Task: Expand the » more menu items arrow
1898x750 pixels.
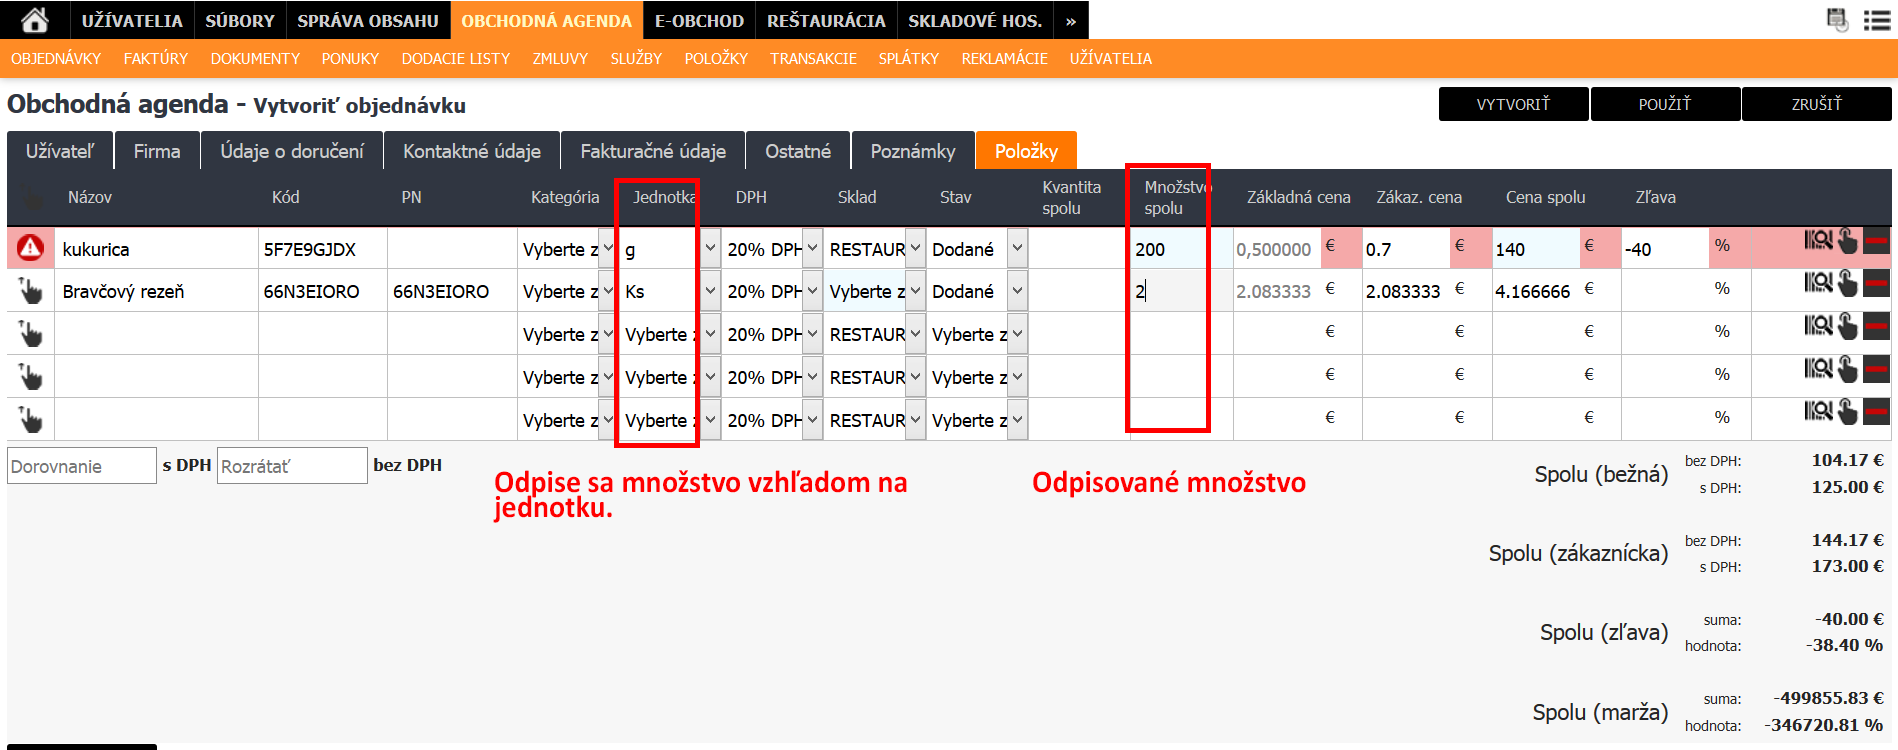Action: click(x=1070, y=21)
